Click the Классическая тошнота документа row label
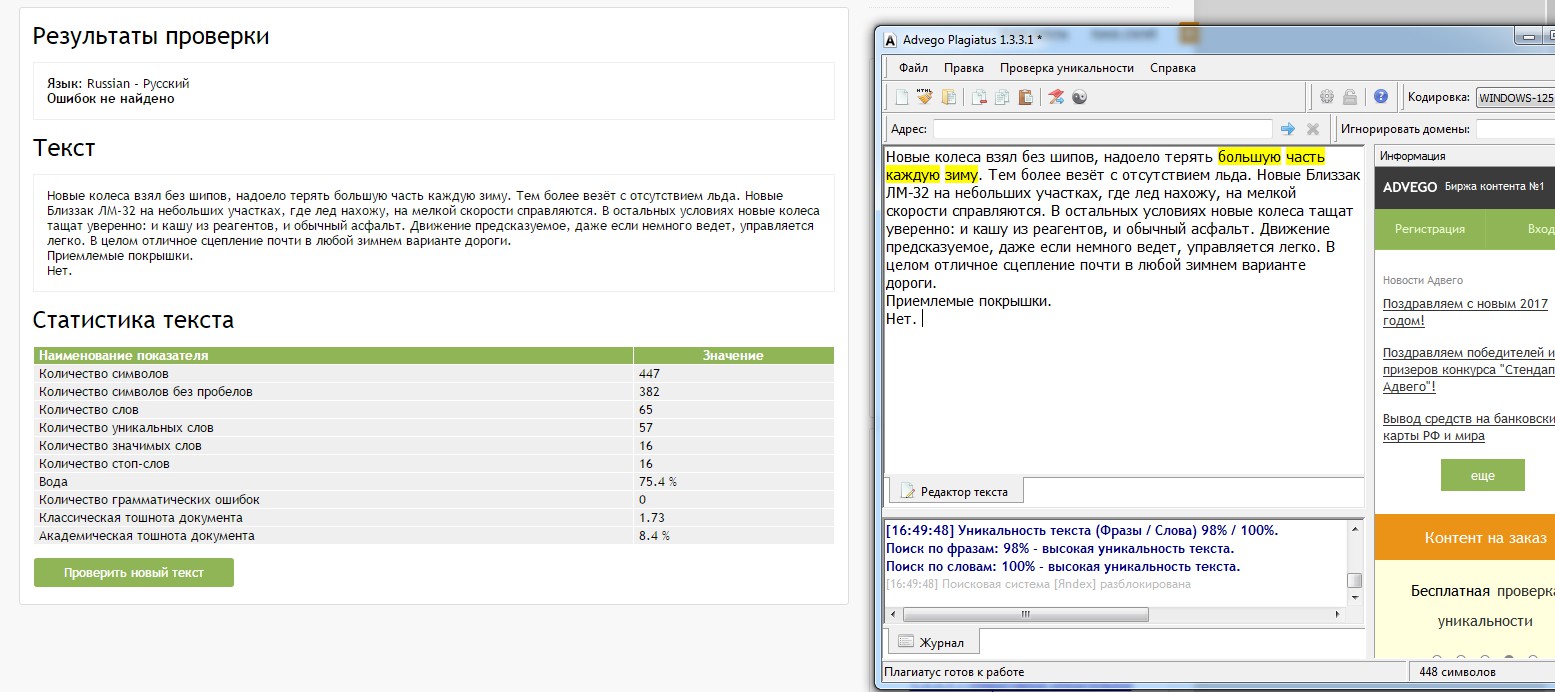Screen dimensions: 1555x692 [x=141, y=518]
